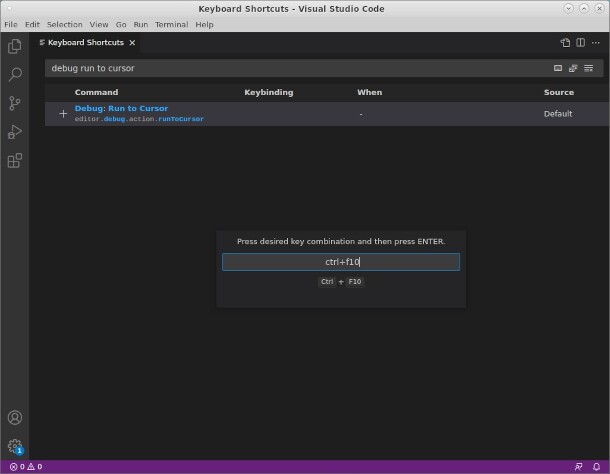Split the editor right

pyautogui.click(x=580, y=43)
